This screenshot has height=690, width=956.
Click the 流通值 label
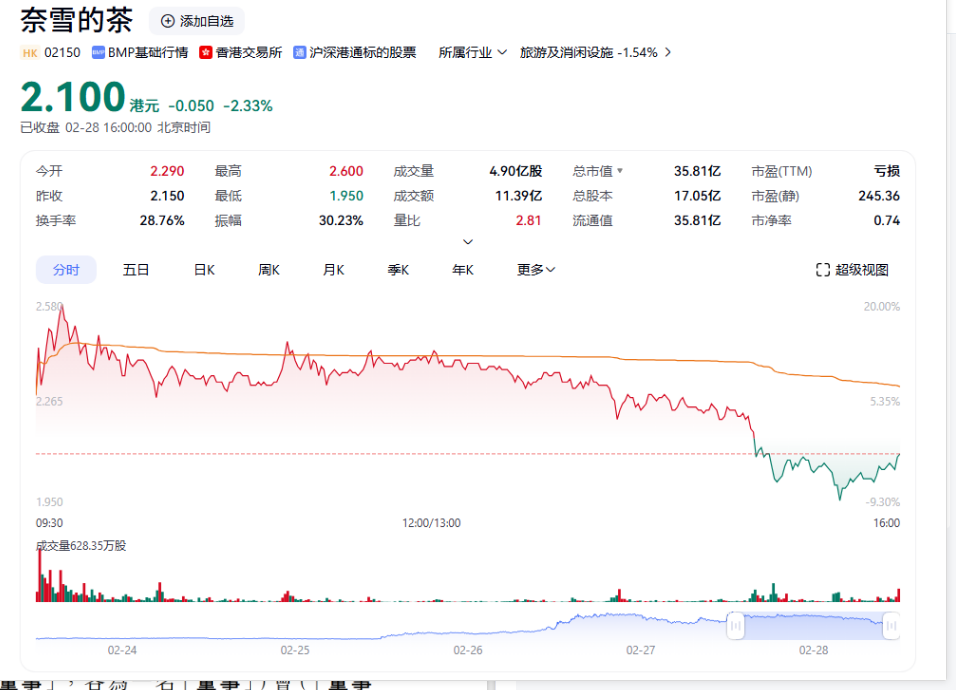[x=592, y=221]
